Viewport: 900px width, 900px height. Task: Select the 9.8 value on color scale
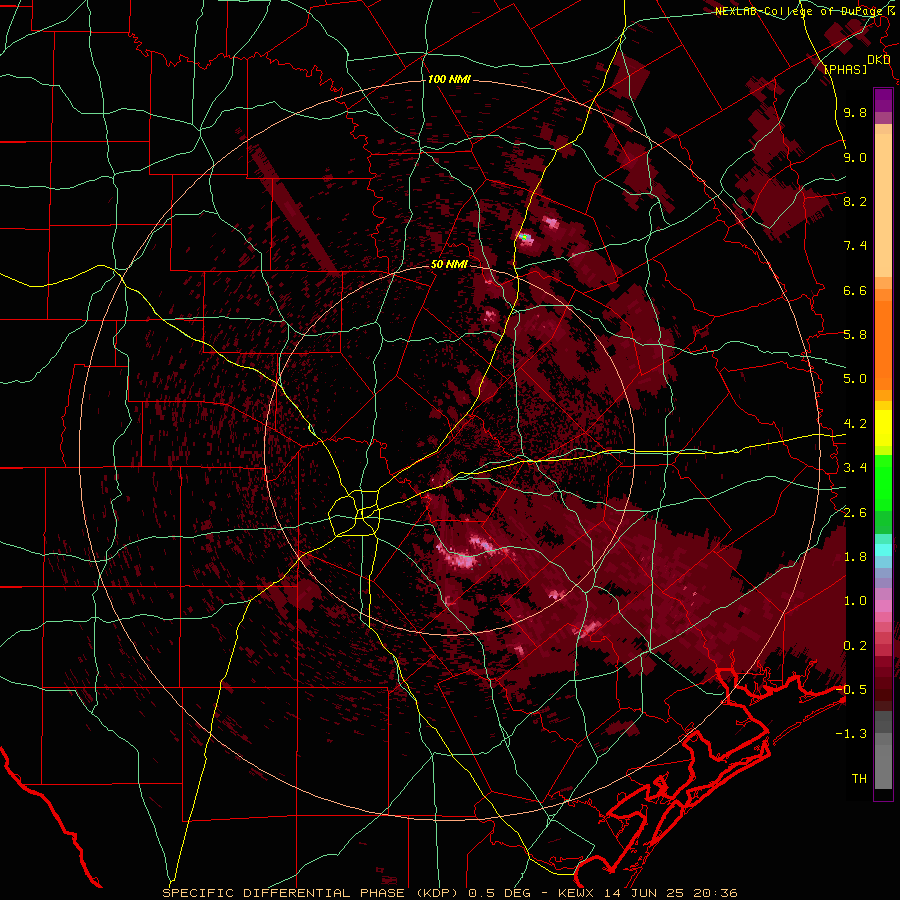(x=855, y=112)
